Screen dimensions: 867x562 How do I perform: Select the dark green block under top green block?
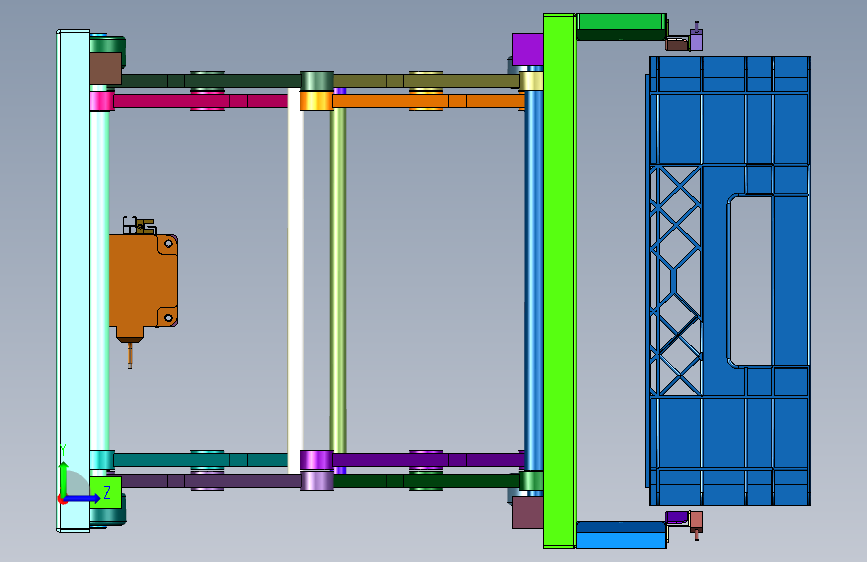[x=620, y=35]
